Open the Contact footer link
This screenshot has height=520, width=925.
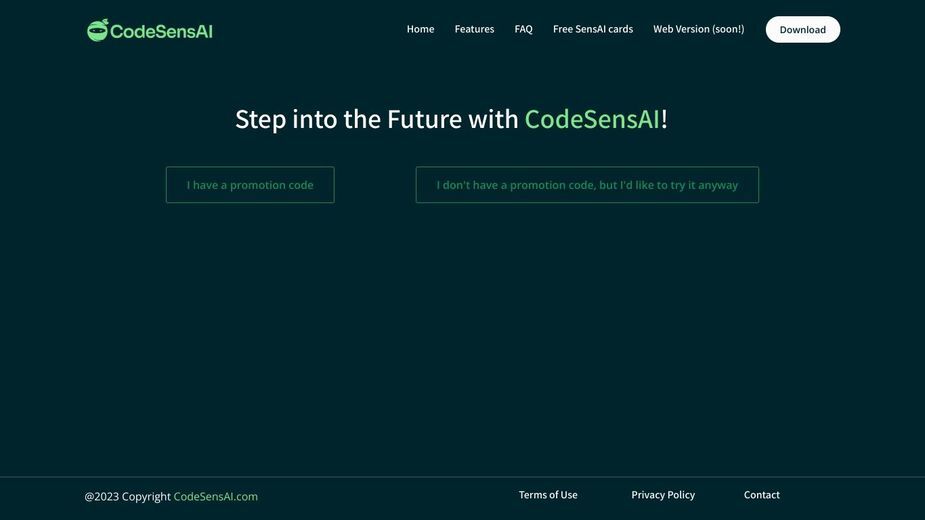[762, 495]
